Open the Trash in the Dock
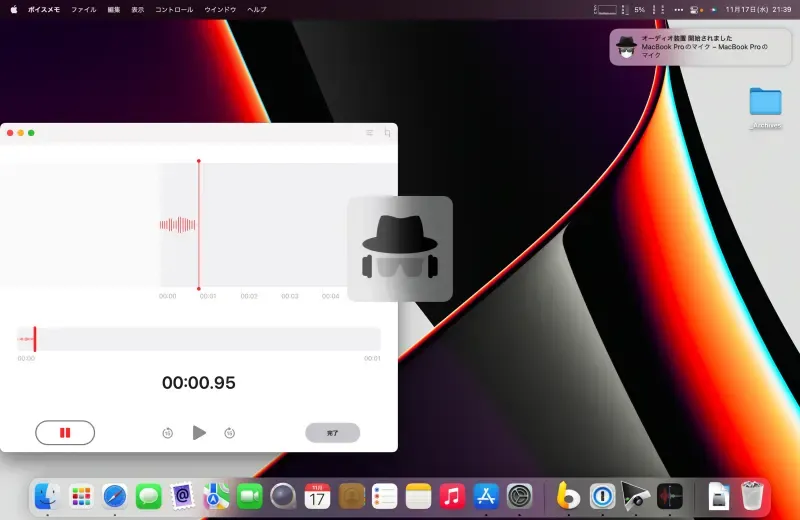800x520 pixels. pyautogui.click(x=751, y=495)
